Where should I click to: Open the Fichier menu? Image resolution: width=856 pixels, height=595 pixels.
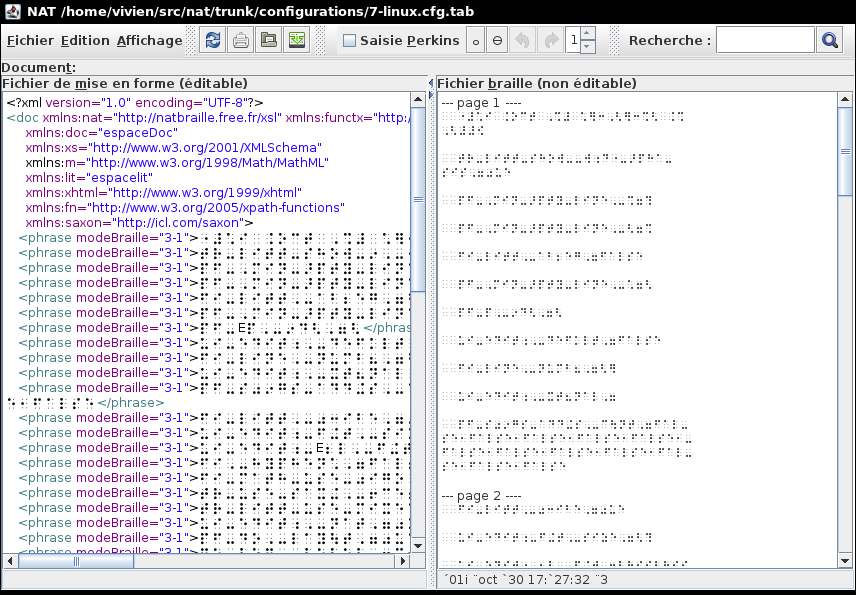(30, 41)
